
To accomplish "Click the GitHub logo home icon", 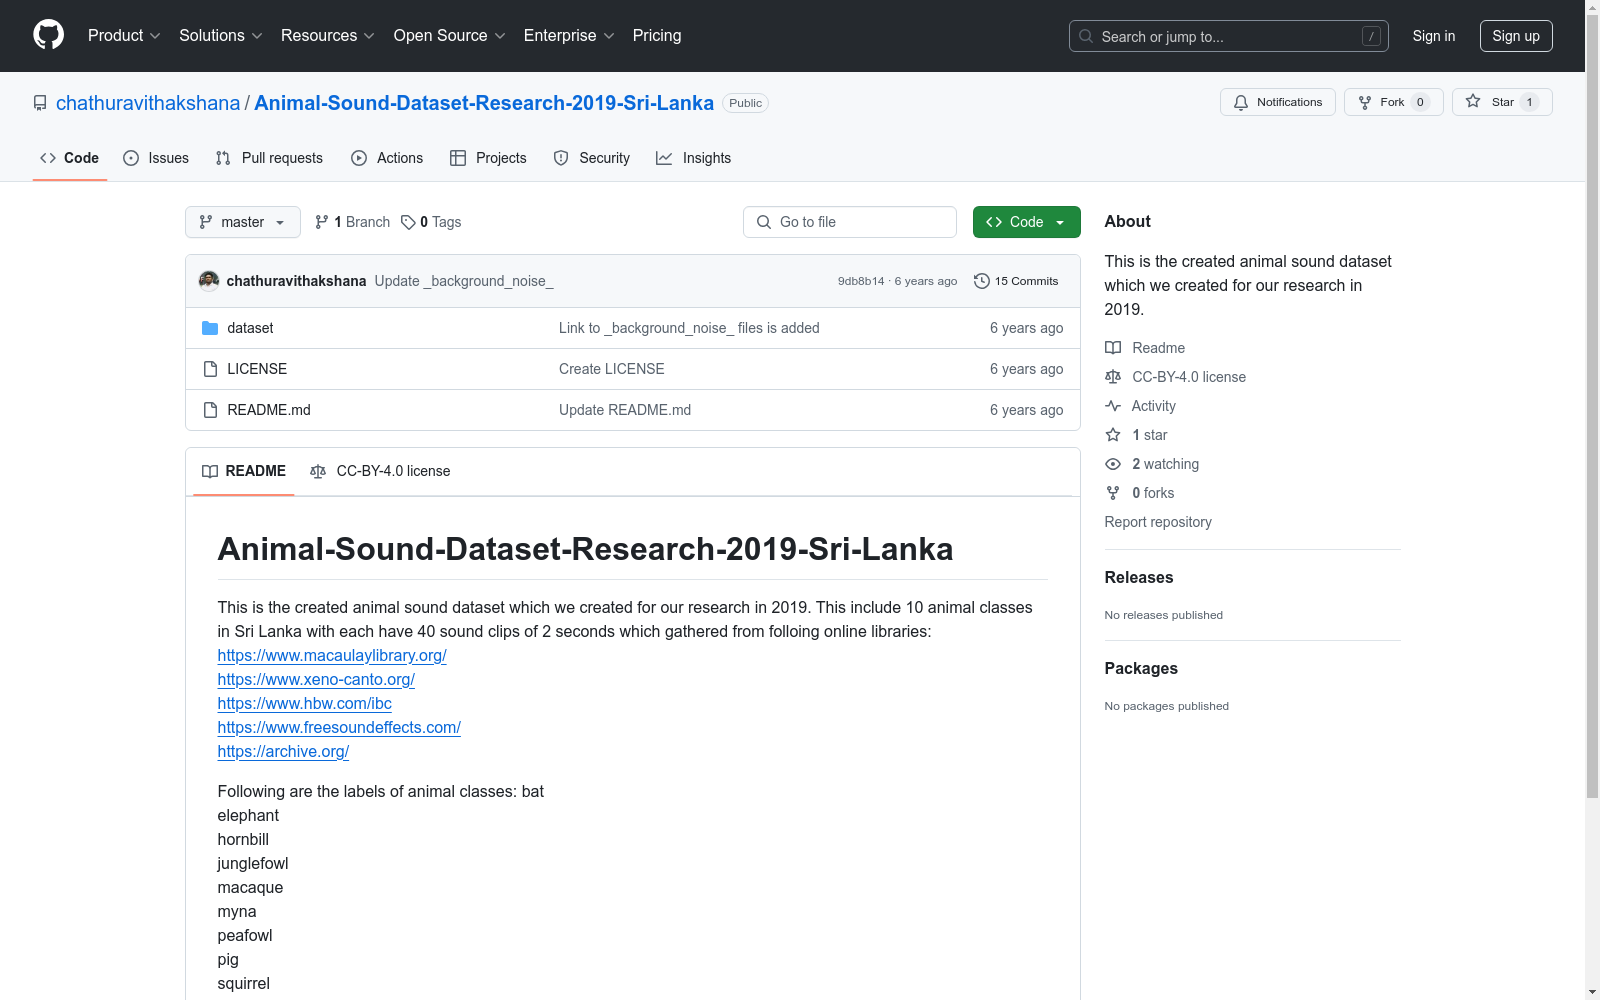I will [48, 35].
